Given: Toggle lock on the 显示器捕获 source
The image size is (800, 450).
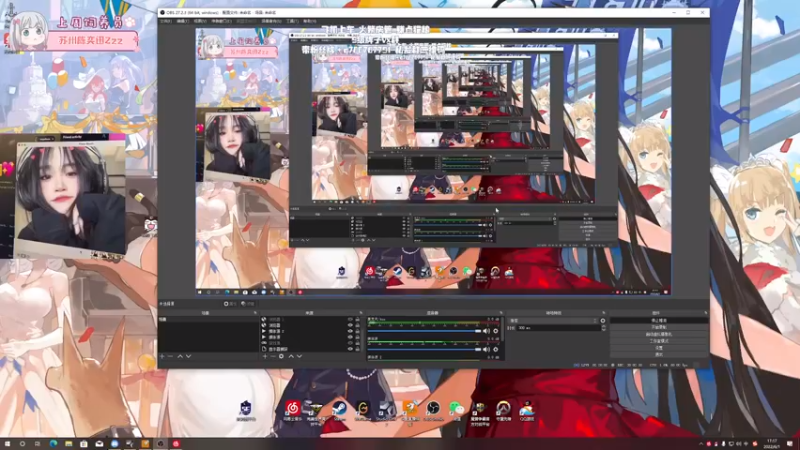Looking at the screenshot, I should point(357,349).
